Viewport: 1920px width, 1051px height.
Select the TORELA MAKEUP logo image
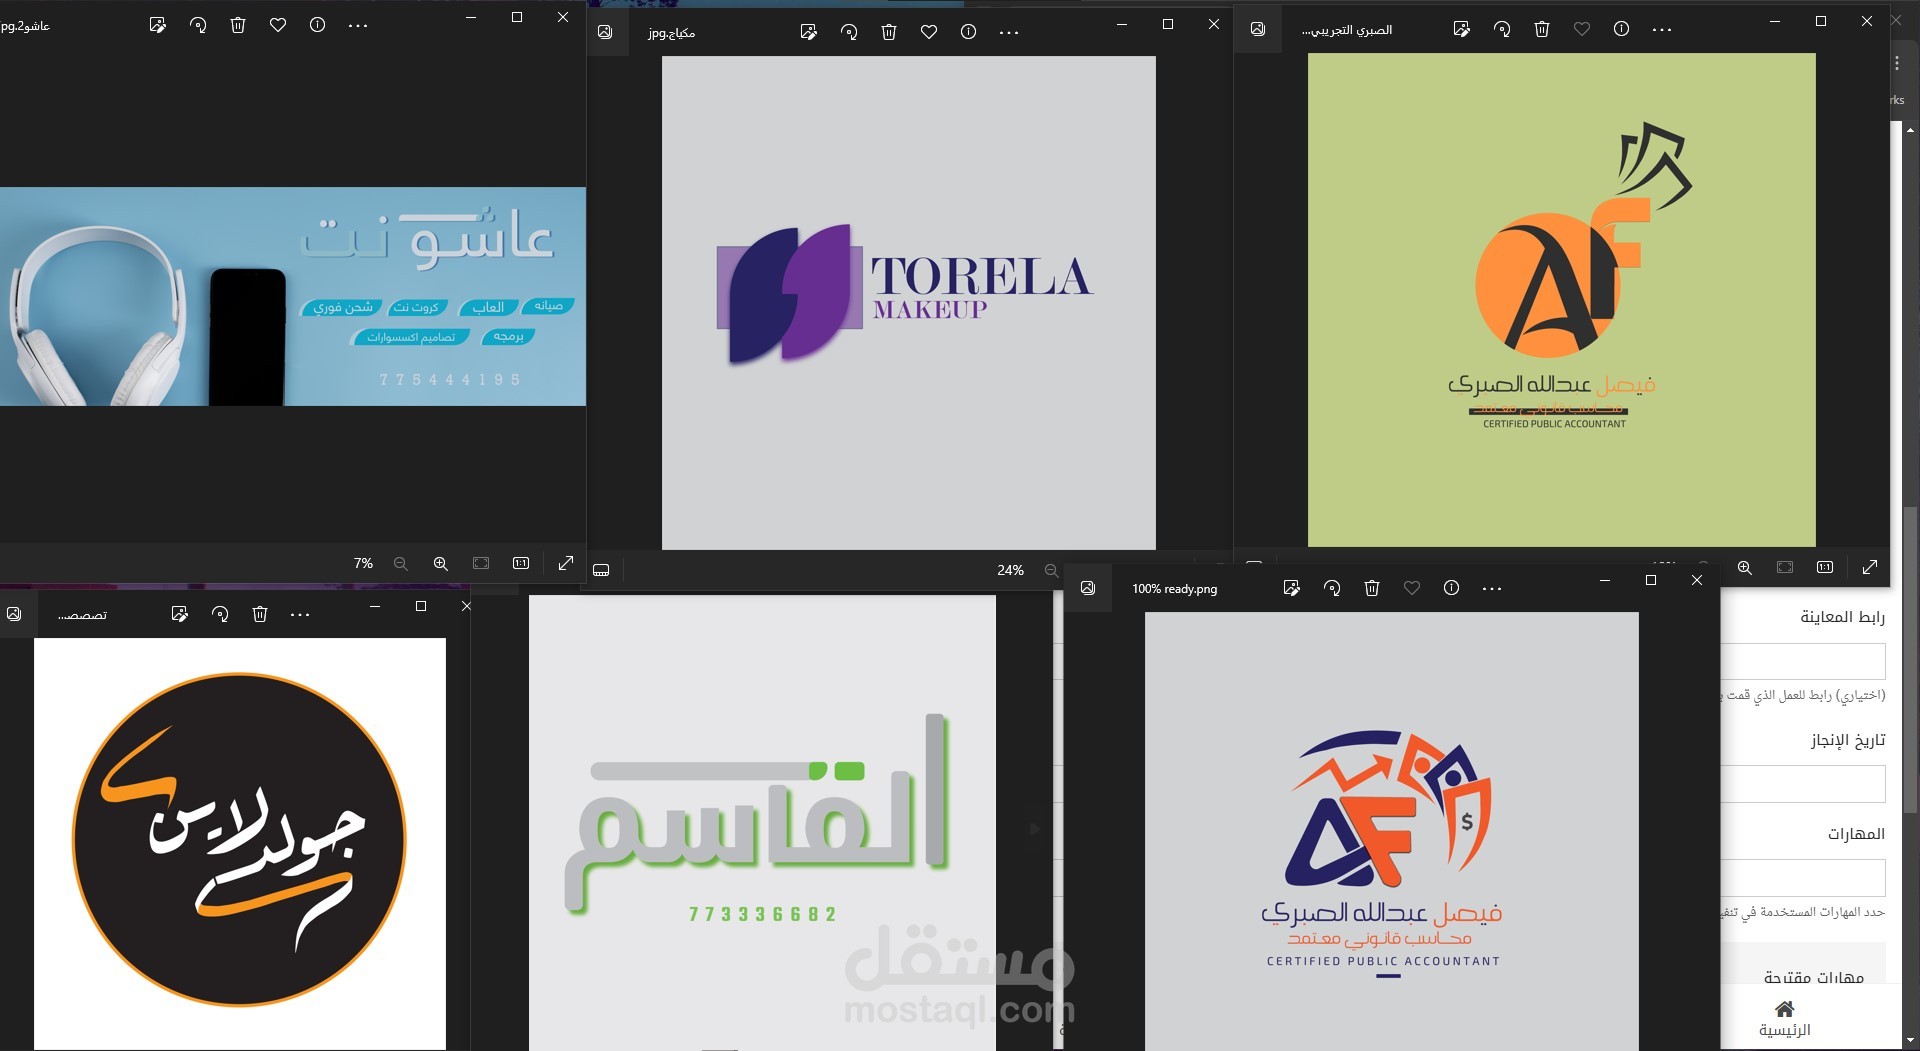pos(908,302)
